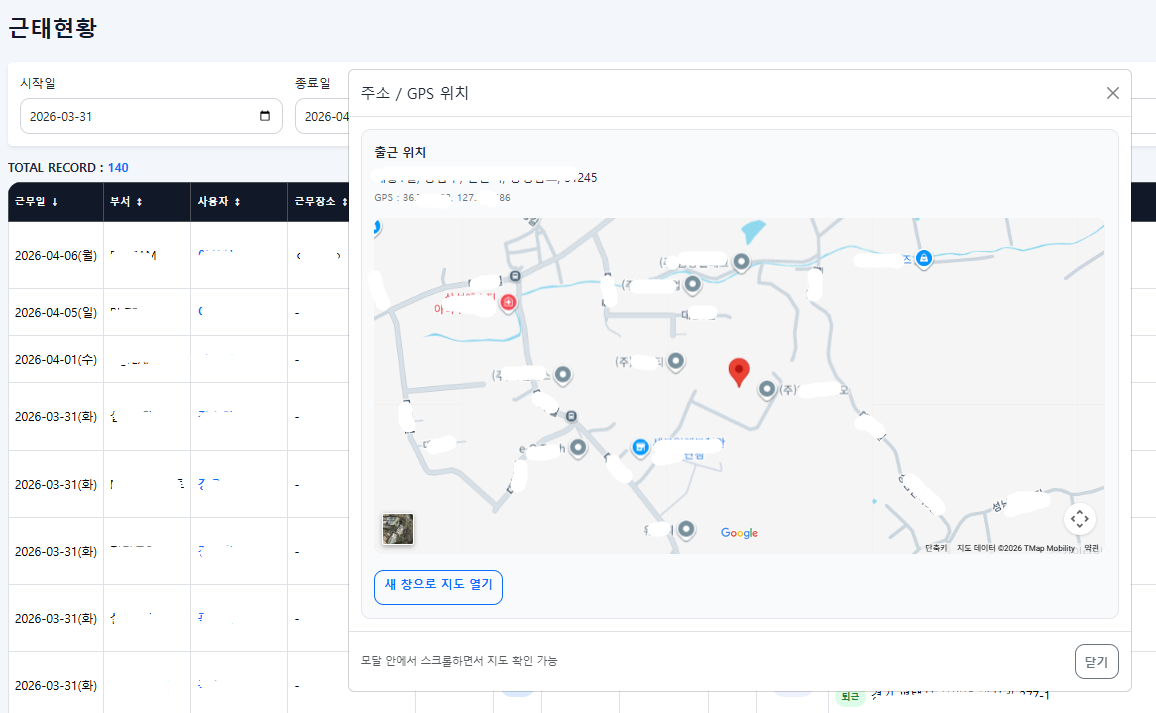Click 단축키 link on map footer

[936, 548]
